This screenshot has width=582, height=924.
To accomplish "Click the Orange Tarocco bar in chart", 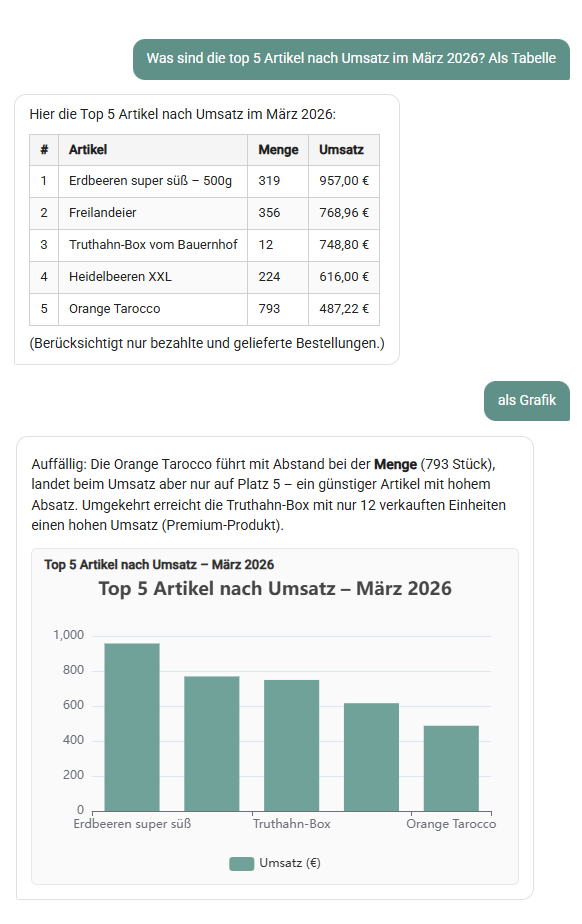I will 451,768.
